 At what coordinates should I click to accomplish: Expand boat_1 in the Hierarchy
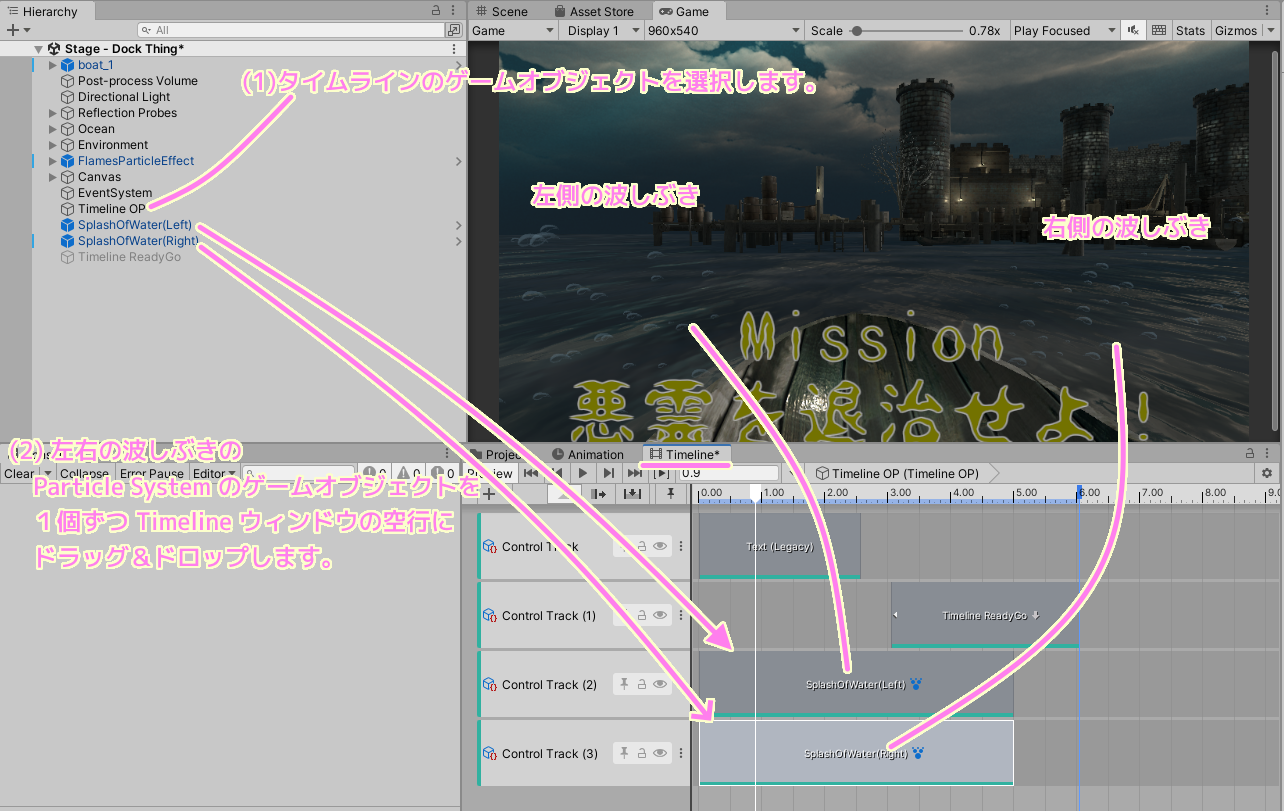click(52, 64)
